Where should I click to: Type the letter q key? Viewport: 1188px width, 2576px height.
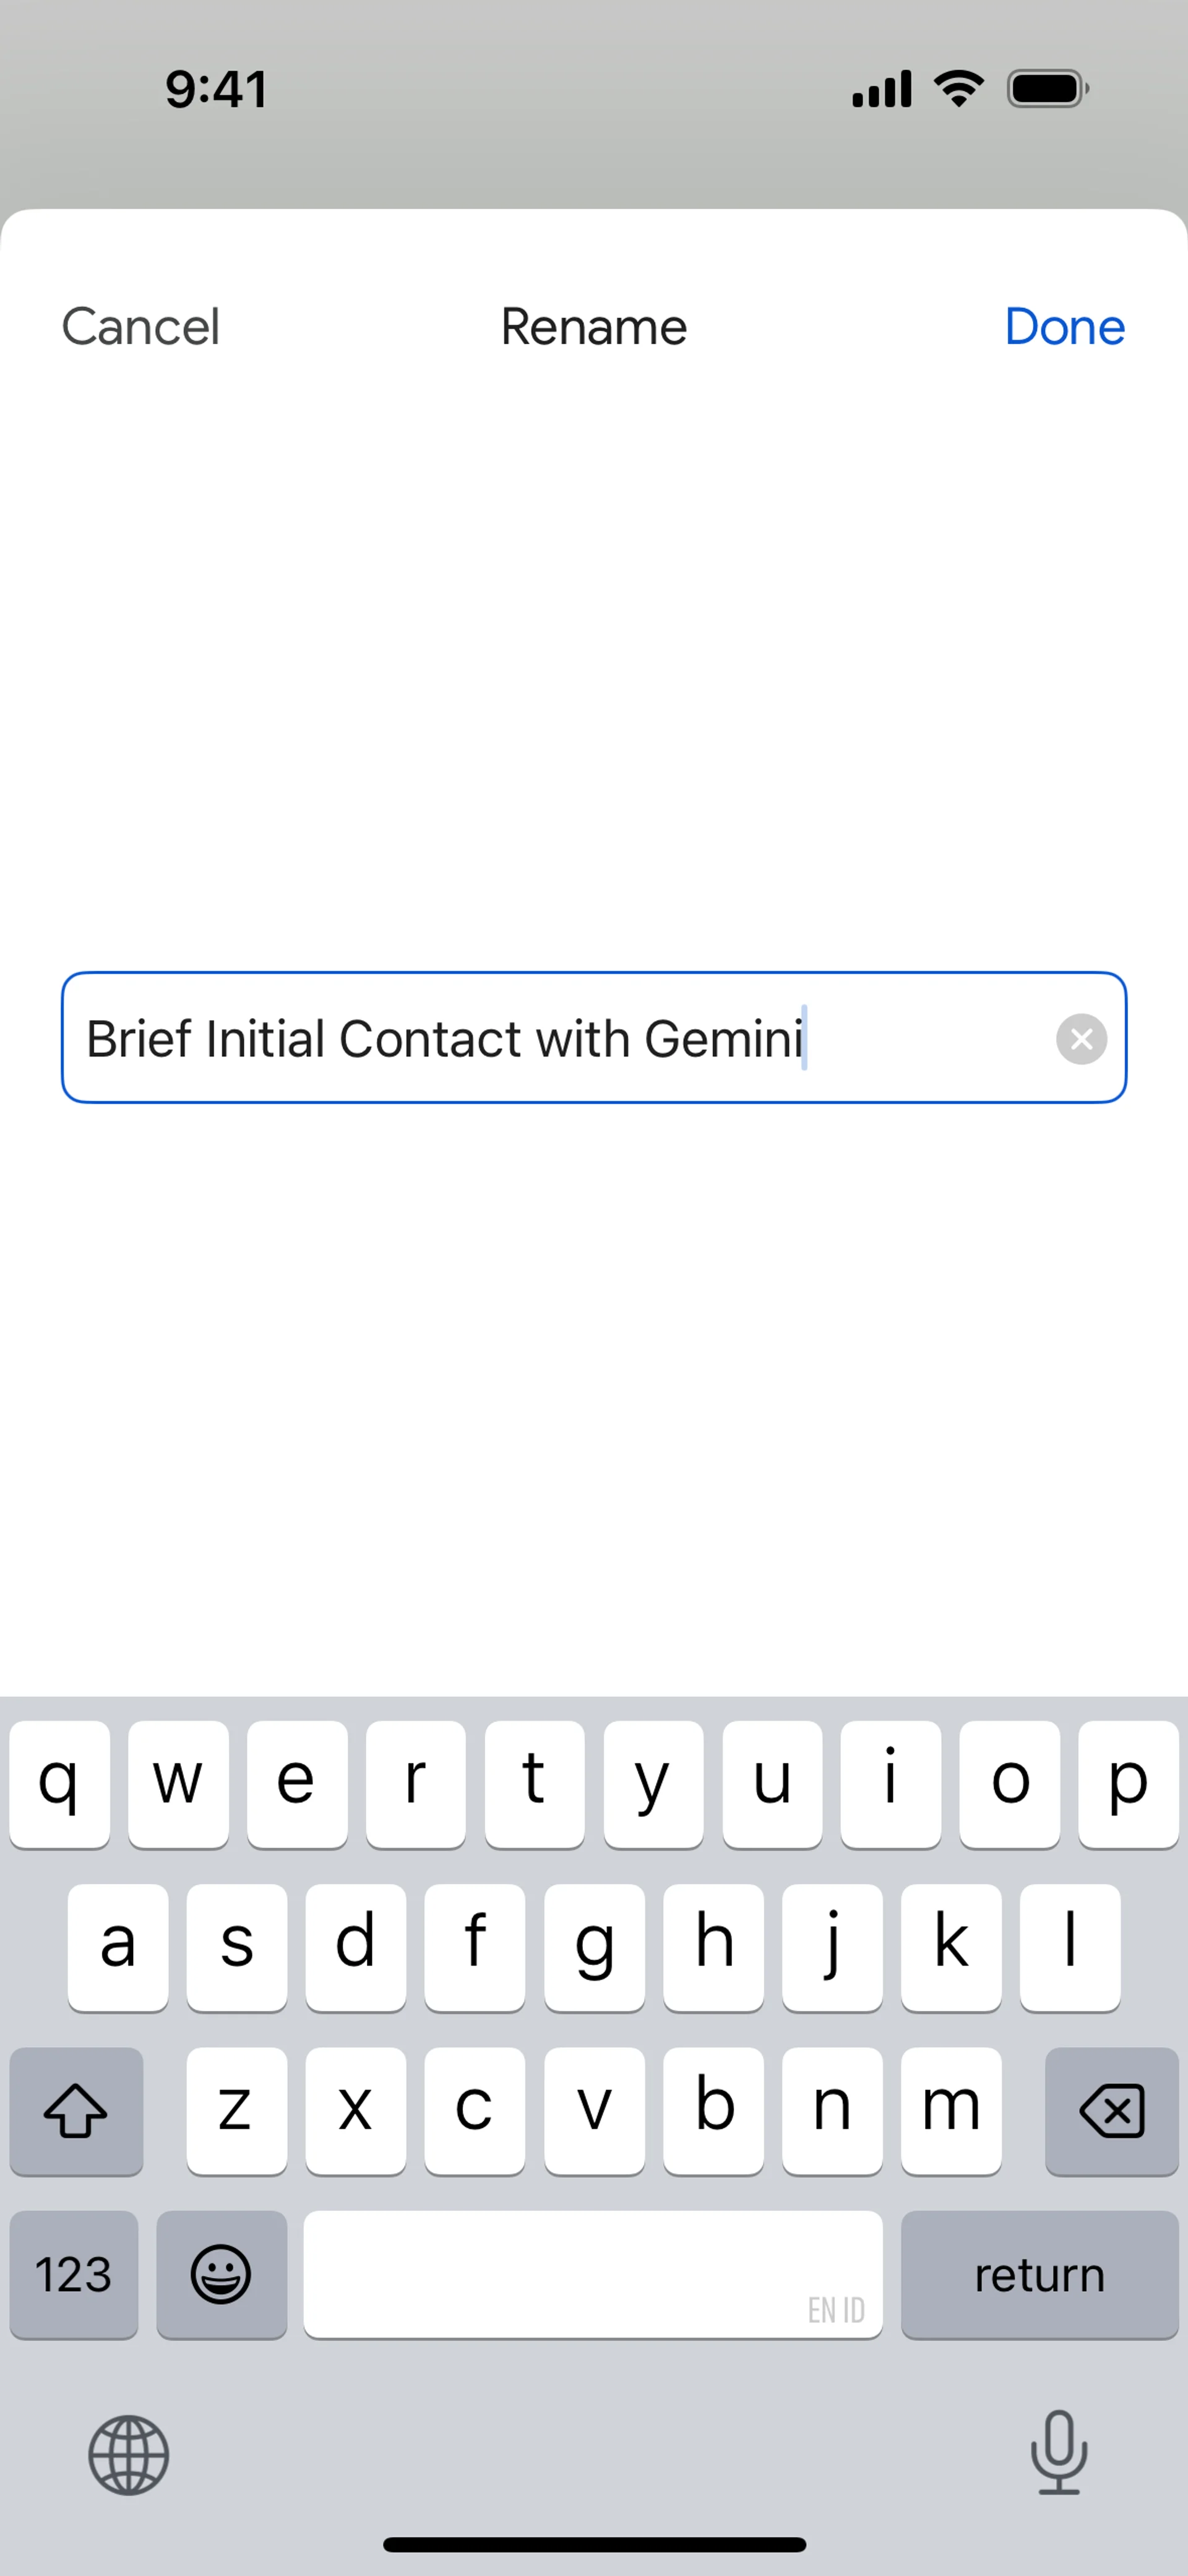[x=59, y=1783]
